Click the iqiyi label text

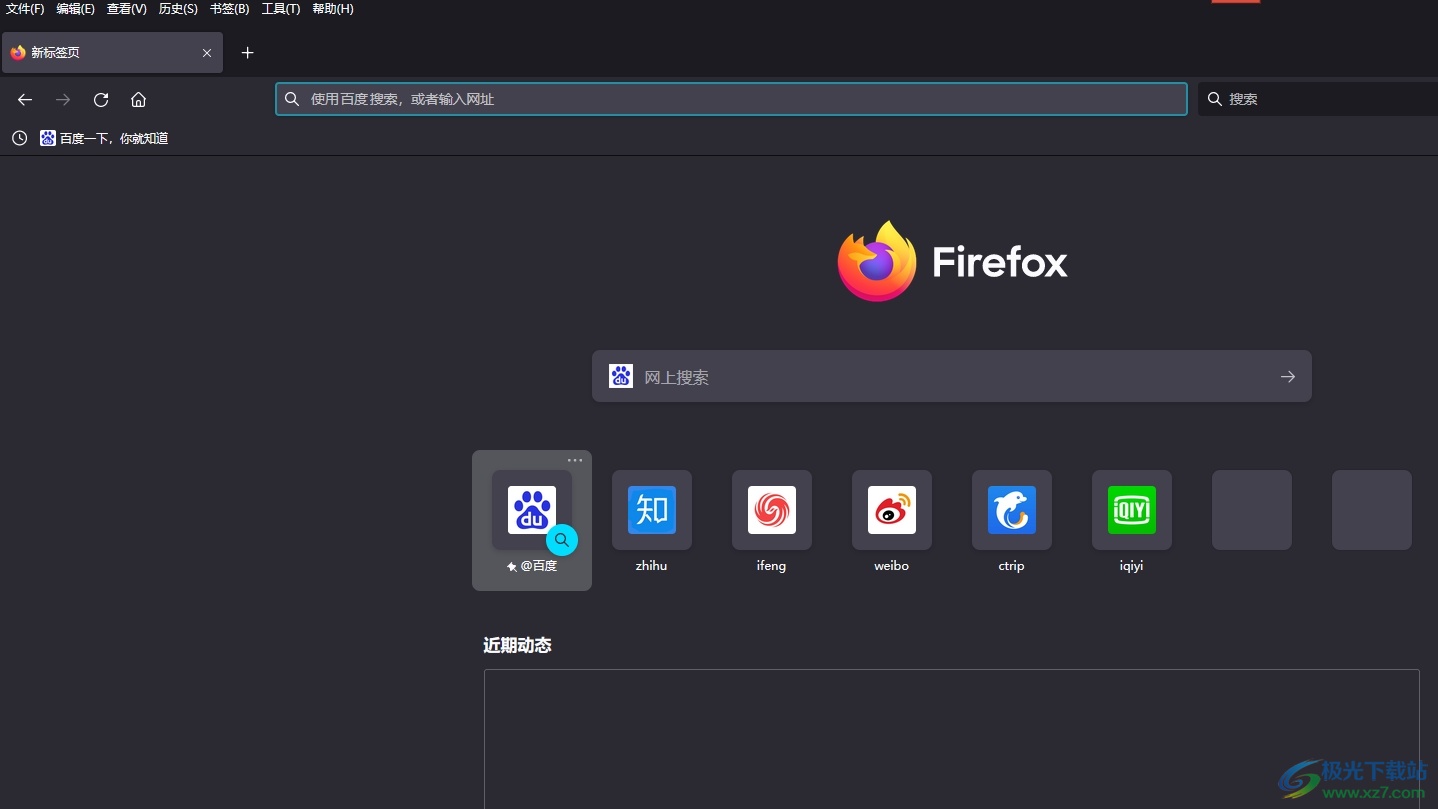tap(1131, 566)
